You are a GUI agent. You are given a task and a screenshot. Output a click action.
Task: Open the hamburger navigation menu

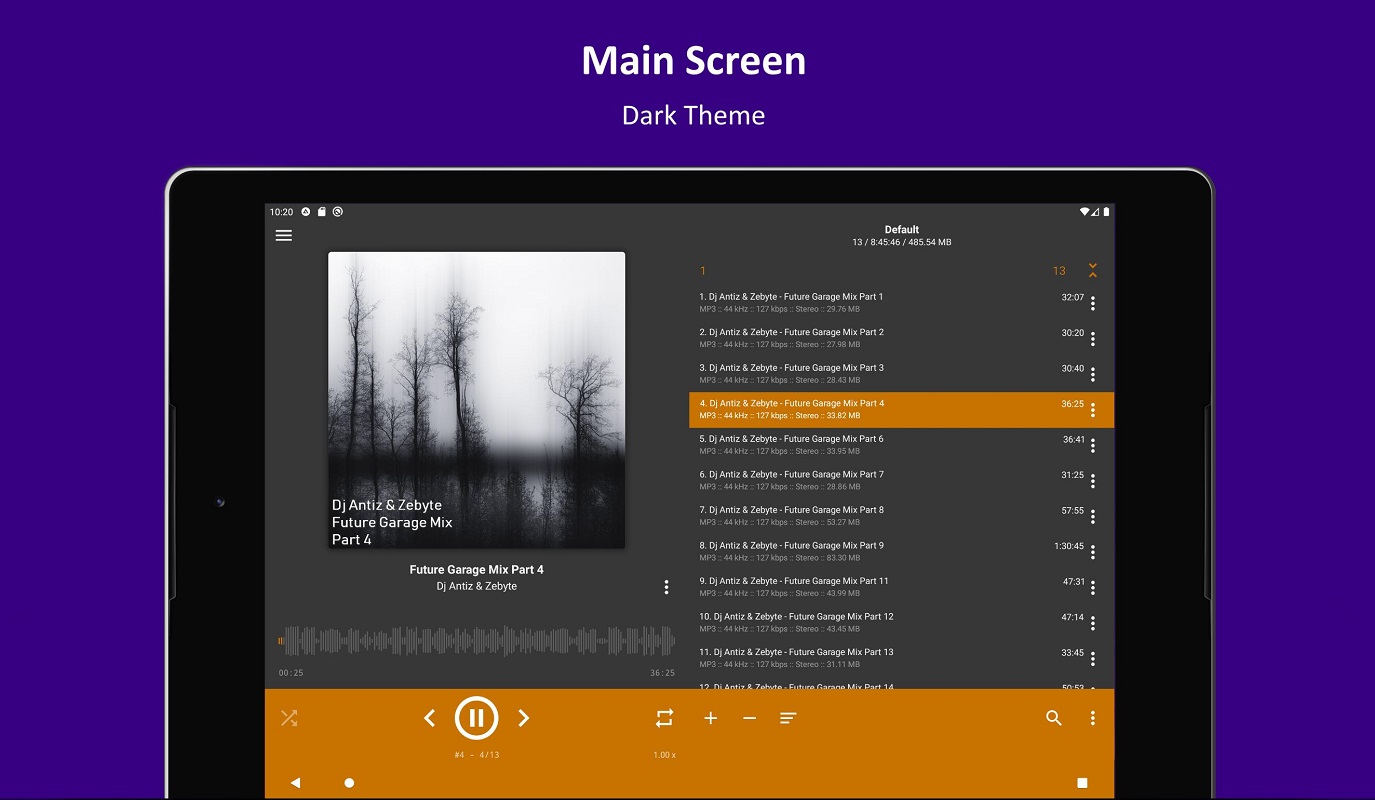pos(284,236)
